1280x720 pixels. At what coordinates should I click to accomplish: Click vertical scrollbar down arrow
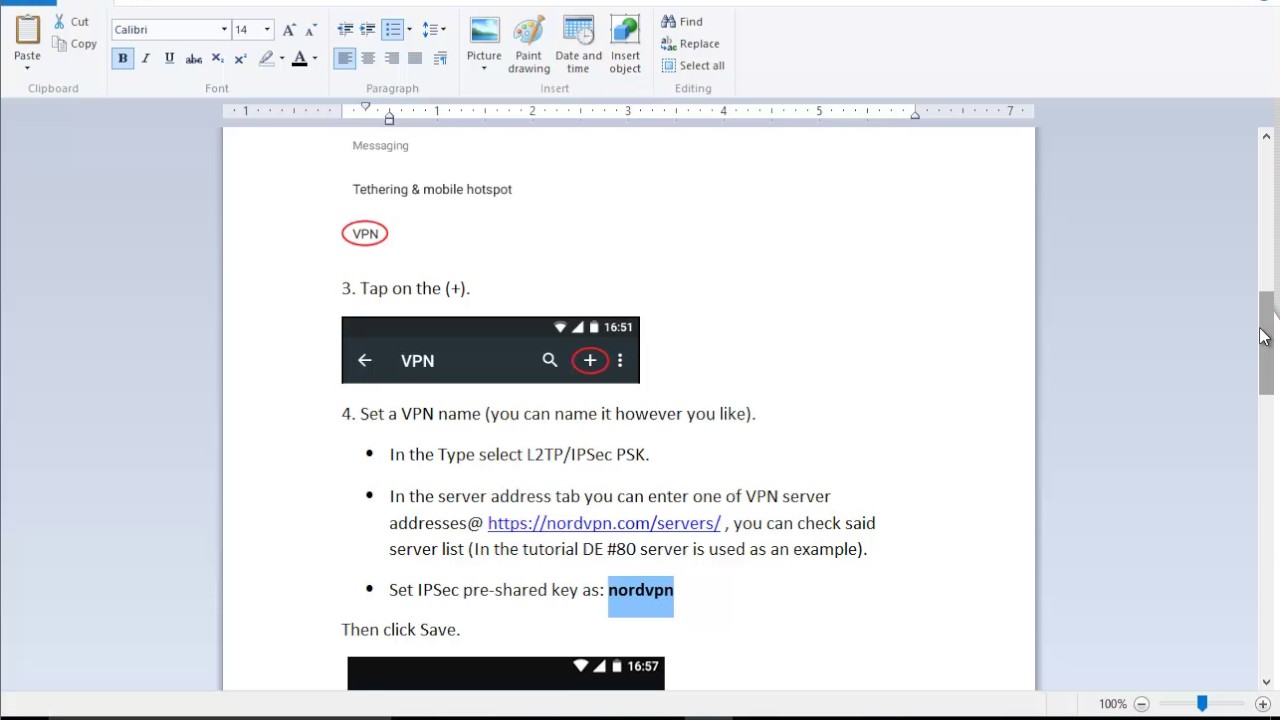point(1266,682)
